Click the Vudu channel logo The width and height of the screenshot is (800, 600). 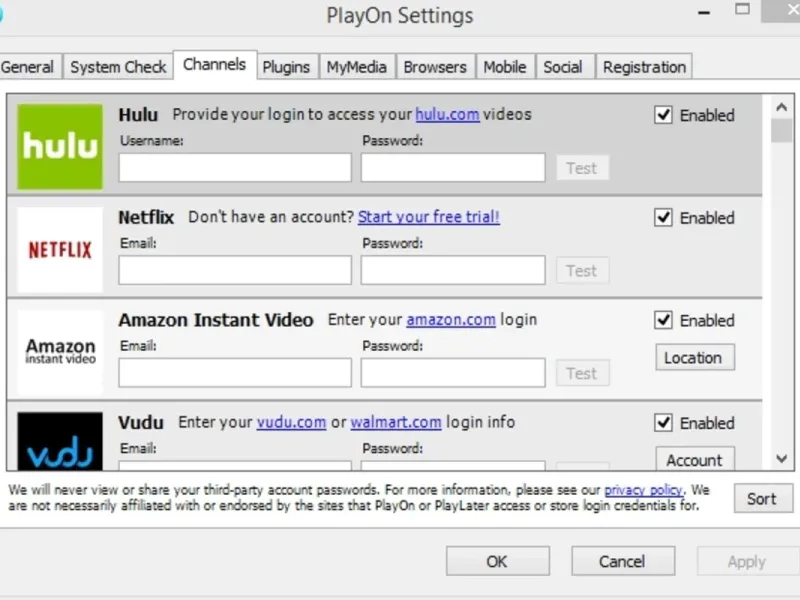click(60, 442)
